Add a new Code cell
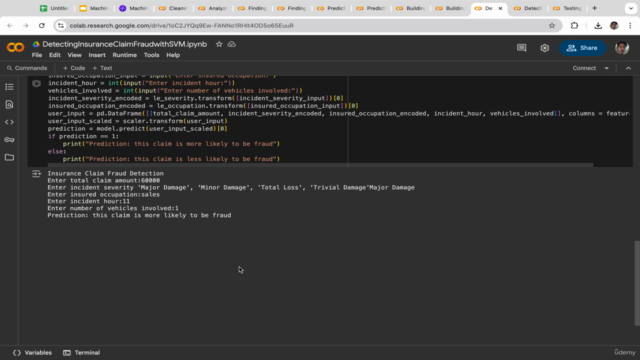Image resolution: width=640 pixels, height=360 pixels. tap(74, 68)
